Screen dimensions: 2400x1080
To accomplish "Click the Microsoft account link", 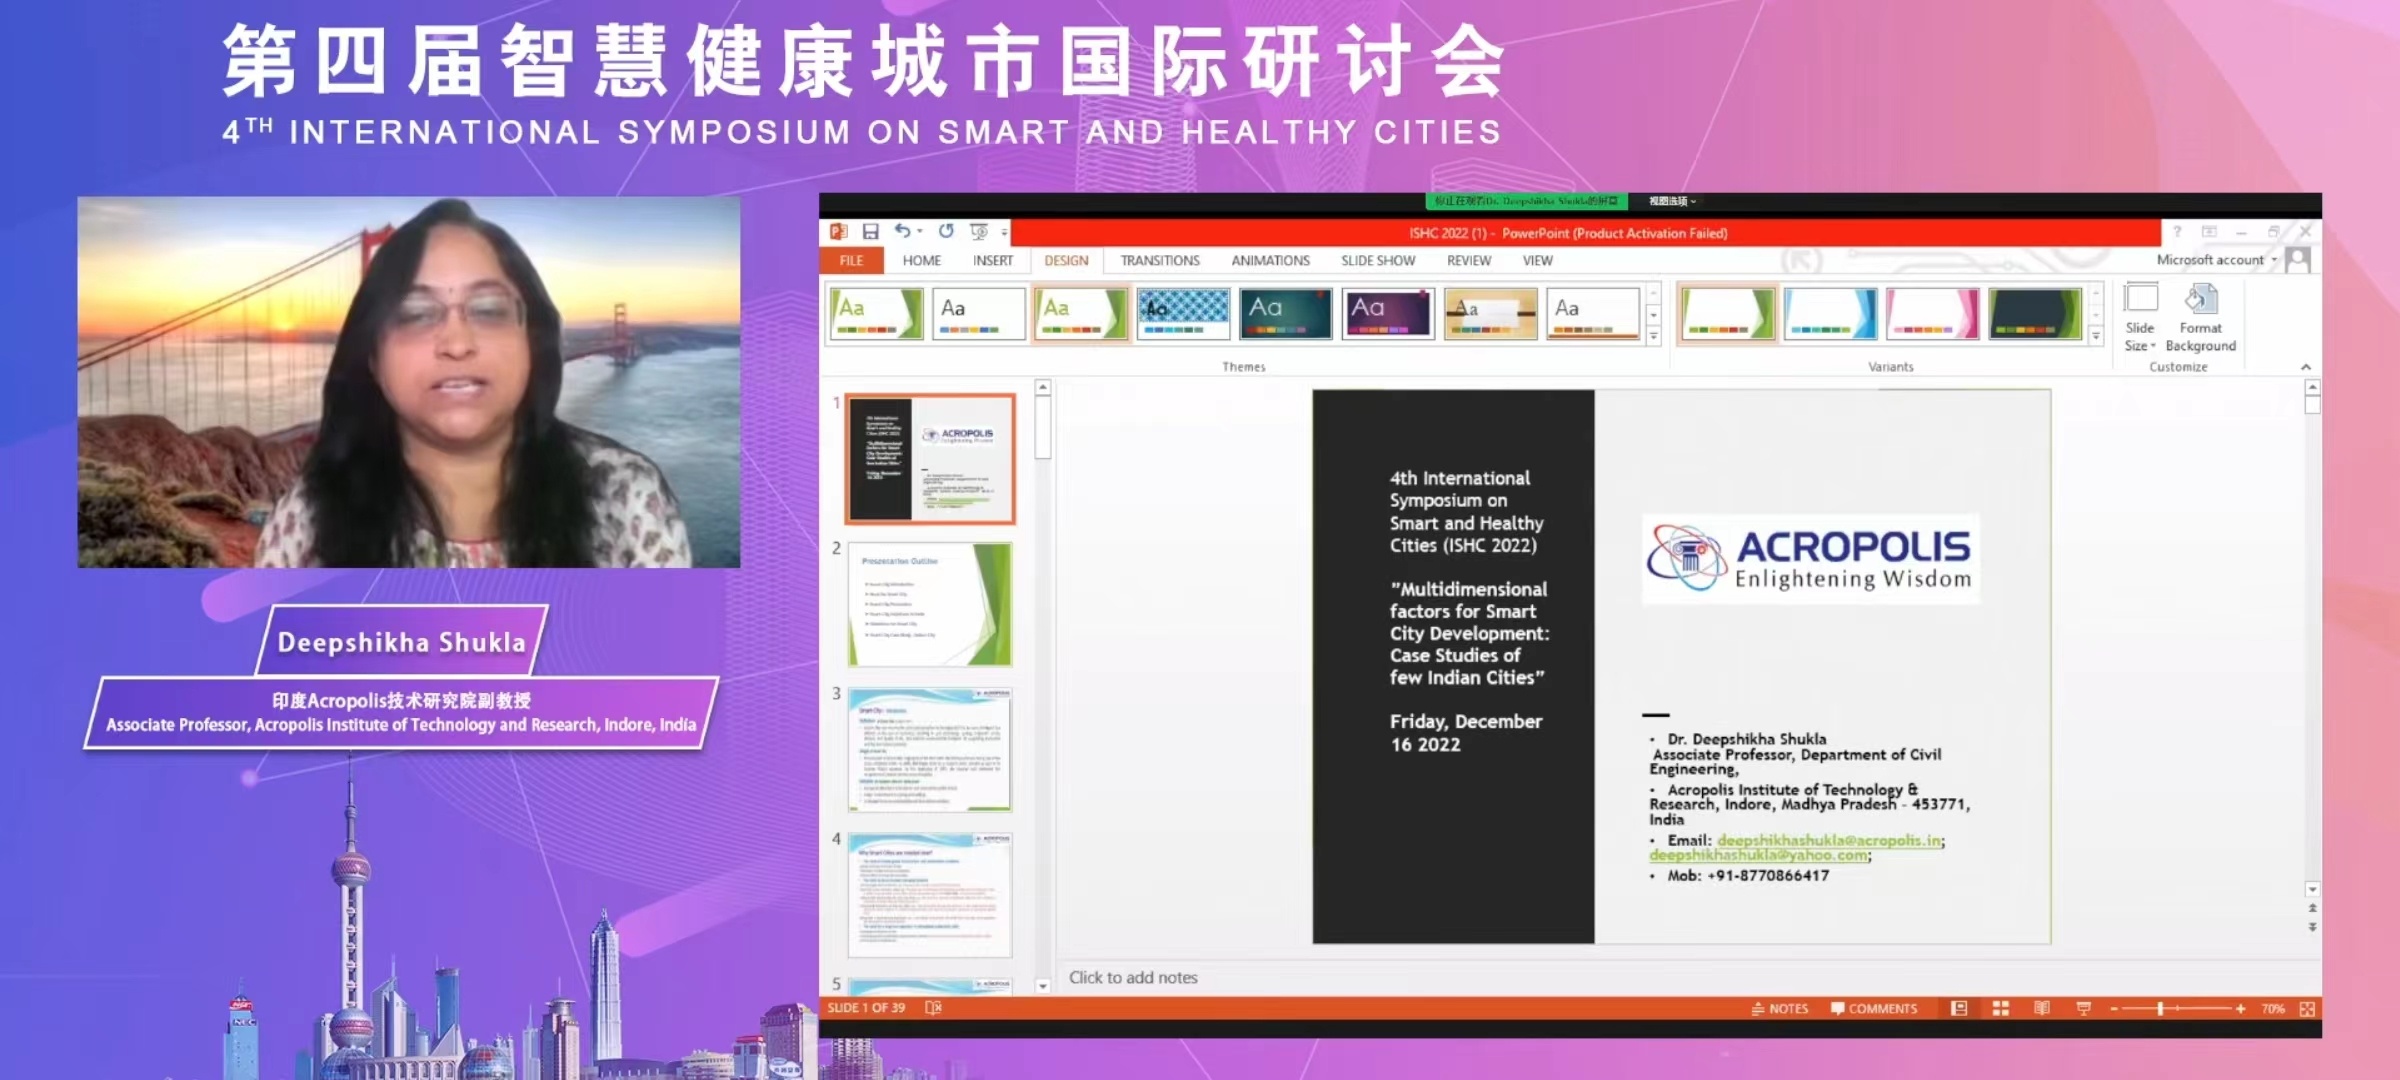I will click(x=2210, y=260).
